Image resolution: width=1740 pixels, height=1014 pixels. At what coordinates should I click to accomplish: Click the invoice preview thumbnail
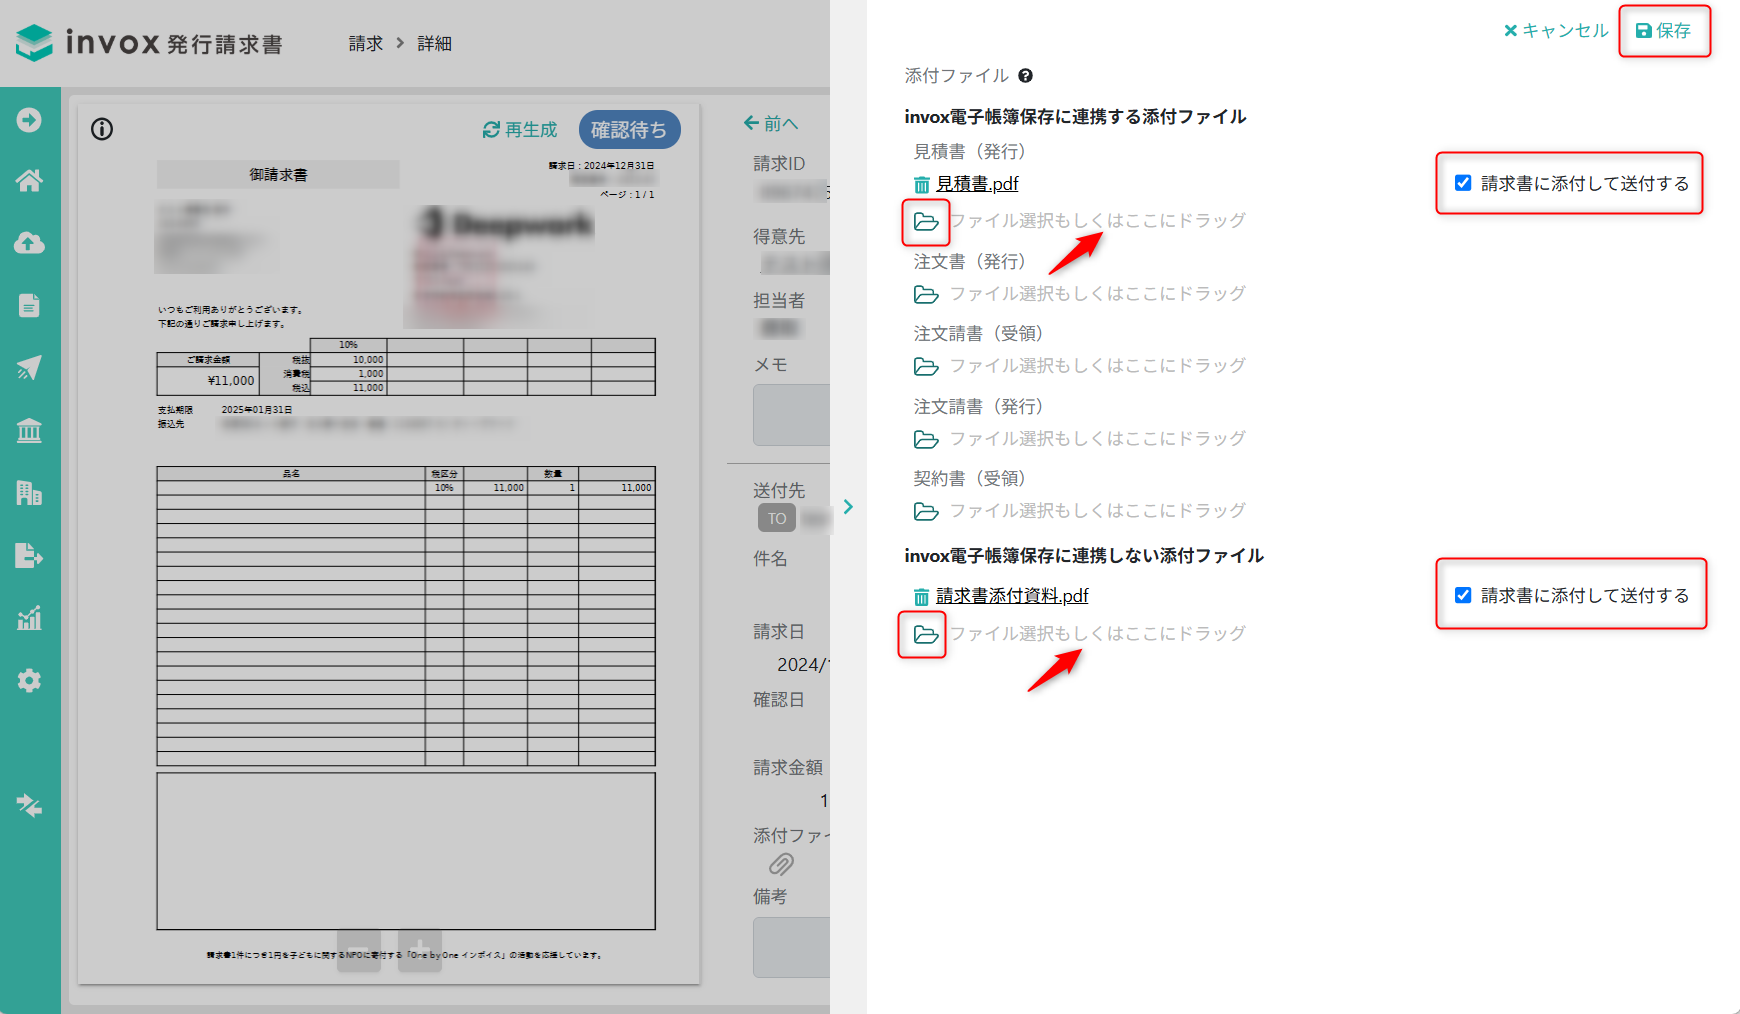tap(389, 545)
